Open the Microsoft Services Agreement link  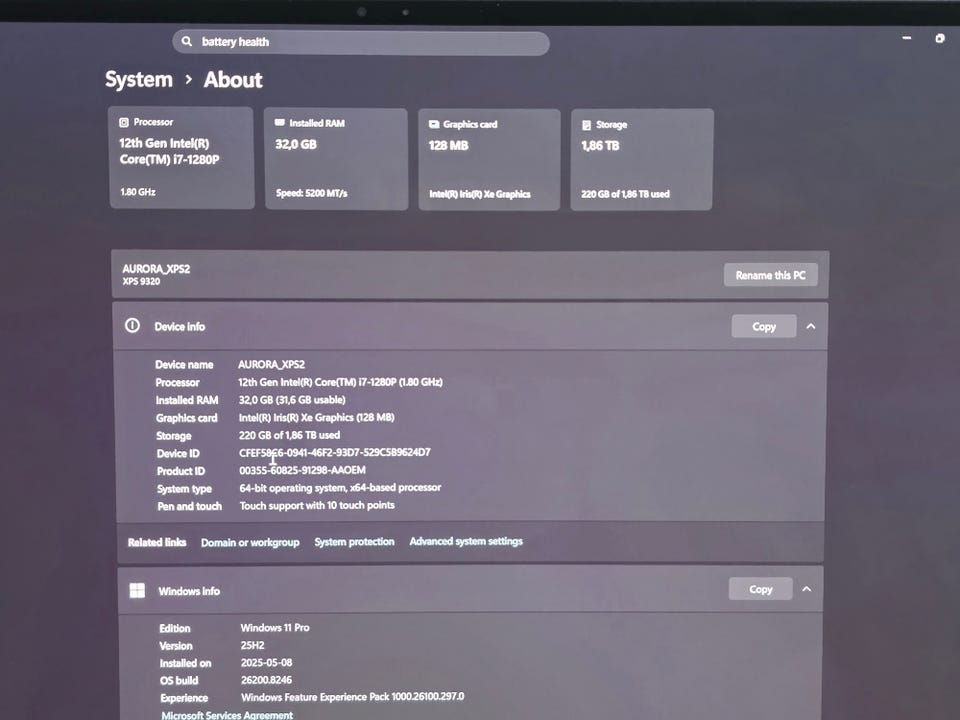coord(227,714)
